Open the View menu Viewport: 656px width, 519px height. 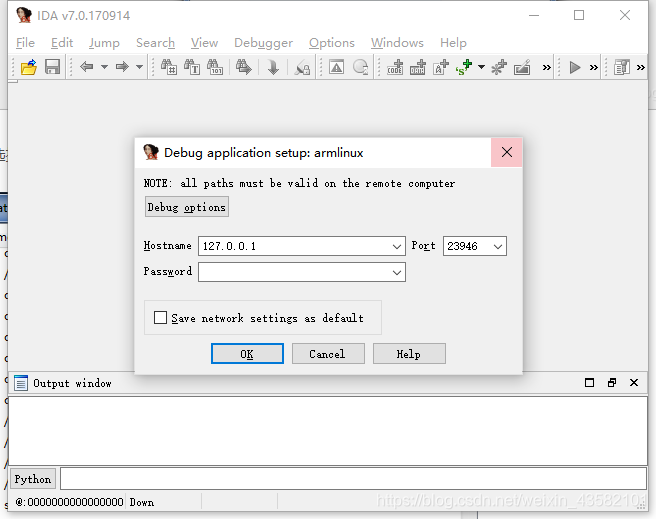tap(204, 43)
